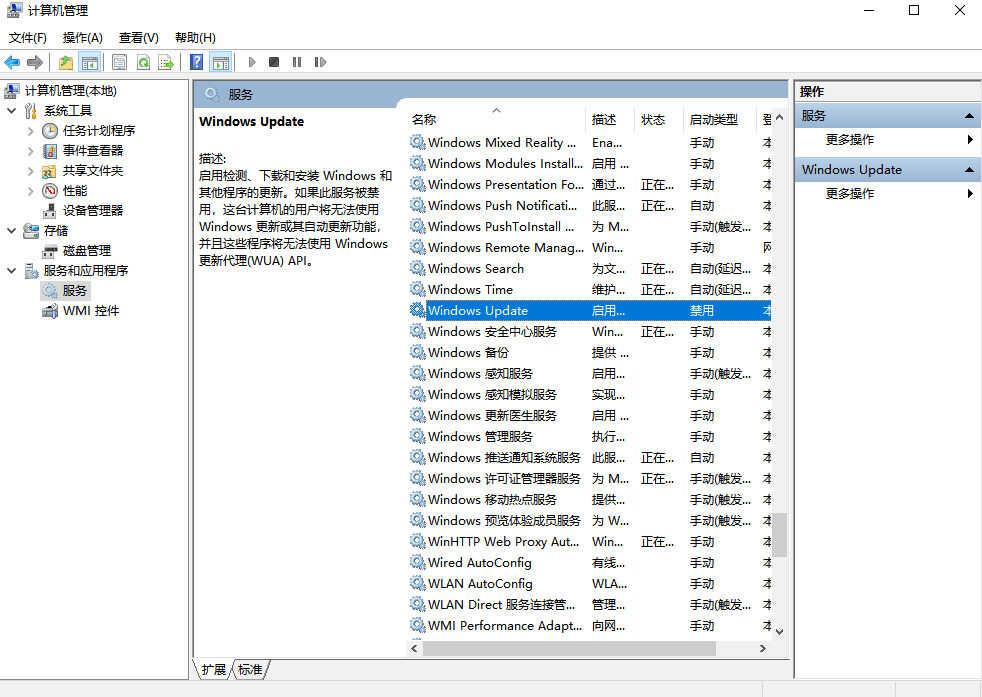982x697 pixels.
Task: Expand the 任务计划程序 tree node
Action: pos(31,131)
